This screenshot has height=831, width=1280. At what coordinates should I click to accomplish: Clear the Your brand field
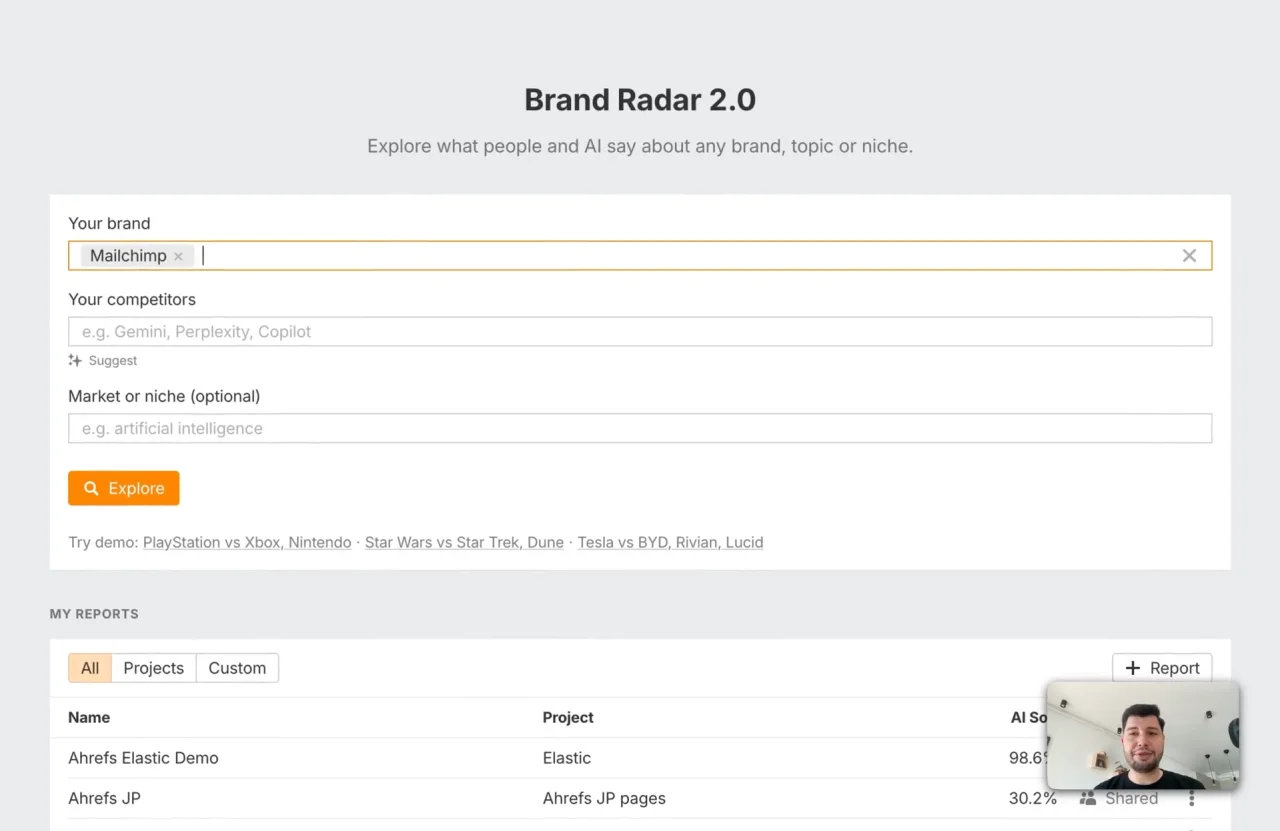[1189, 256]
